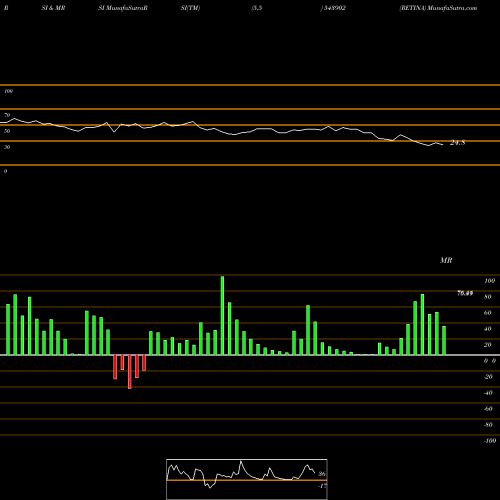500x500 pixels.
Task: Click the '(5,5' parameter text in header
Action: tap(257, 8)
